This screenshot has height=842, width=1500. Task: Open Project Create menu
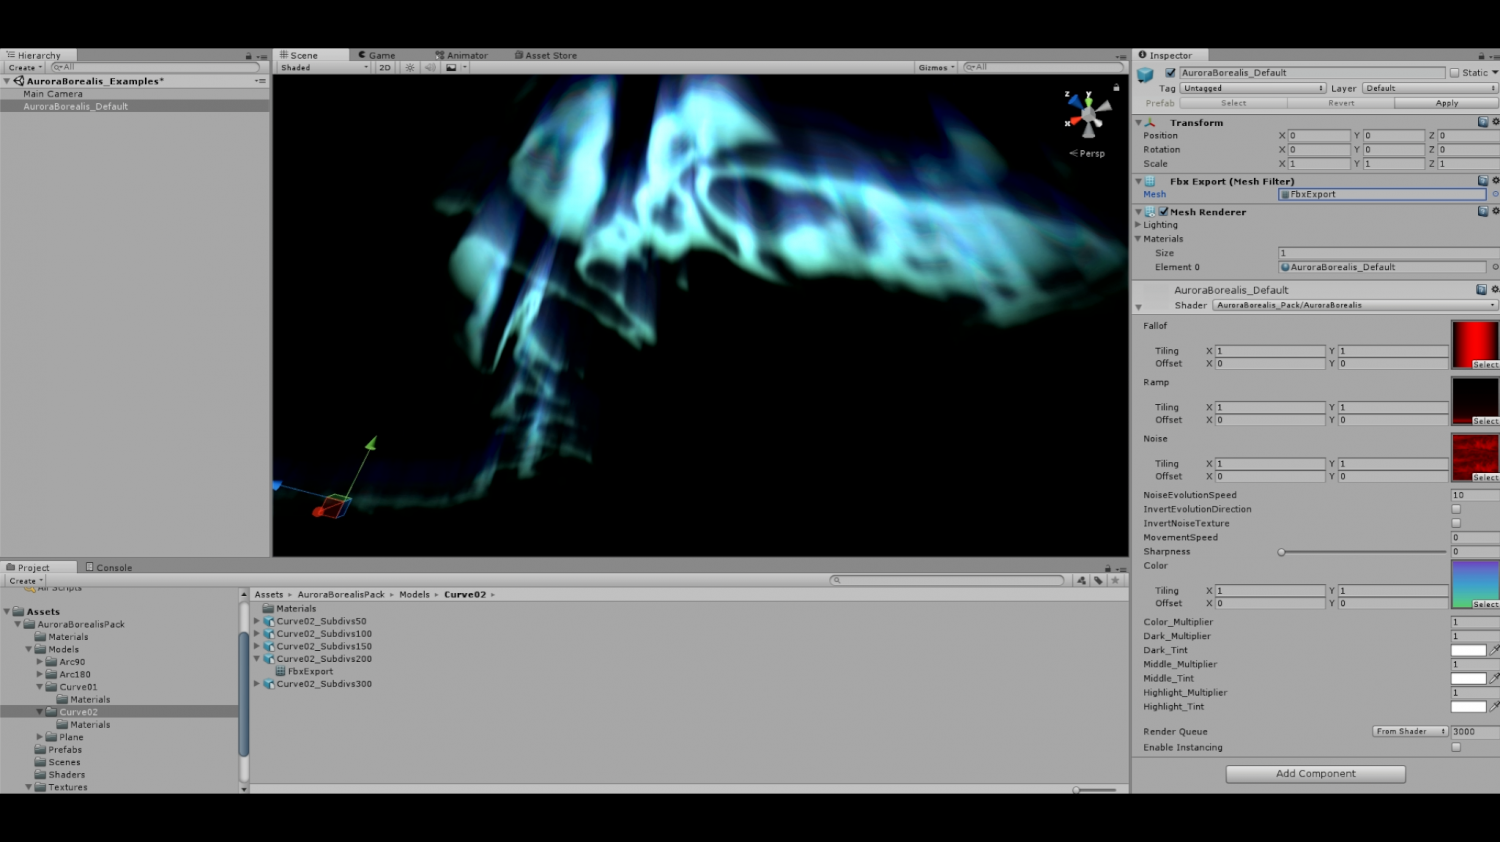(x=25, y=581)
